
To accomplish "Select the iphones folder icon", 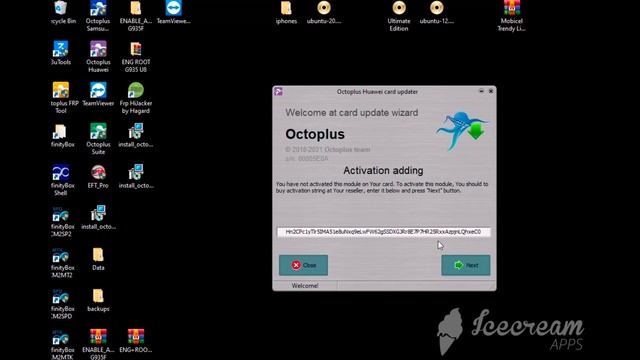I will pos(286,13).
